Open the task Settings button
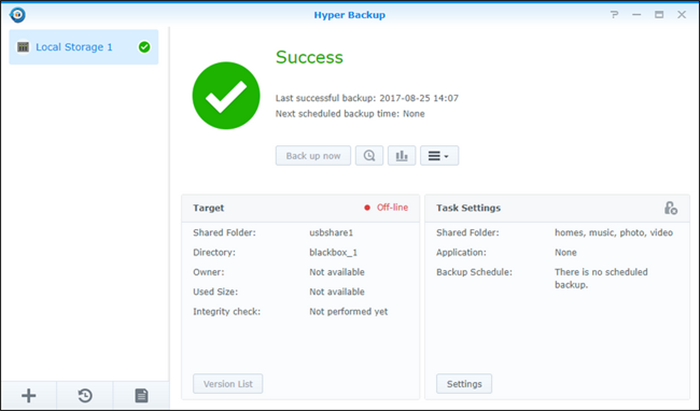Image resolution: width=700 pixels, height=411 pixels. pyautogui.click(x=464, y=384)
